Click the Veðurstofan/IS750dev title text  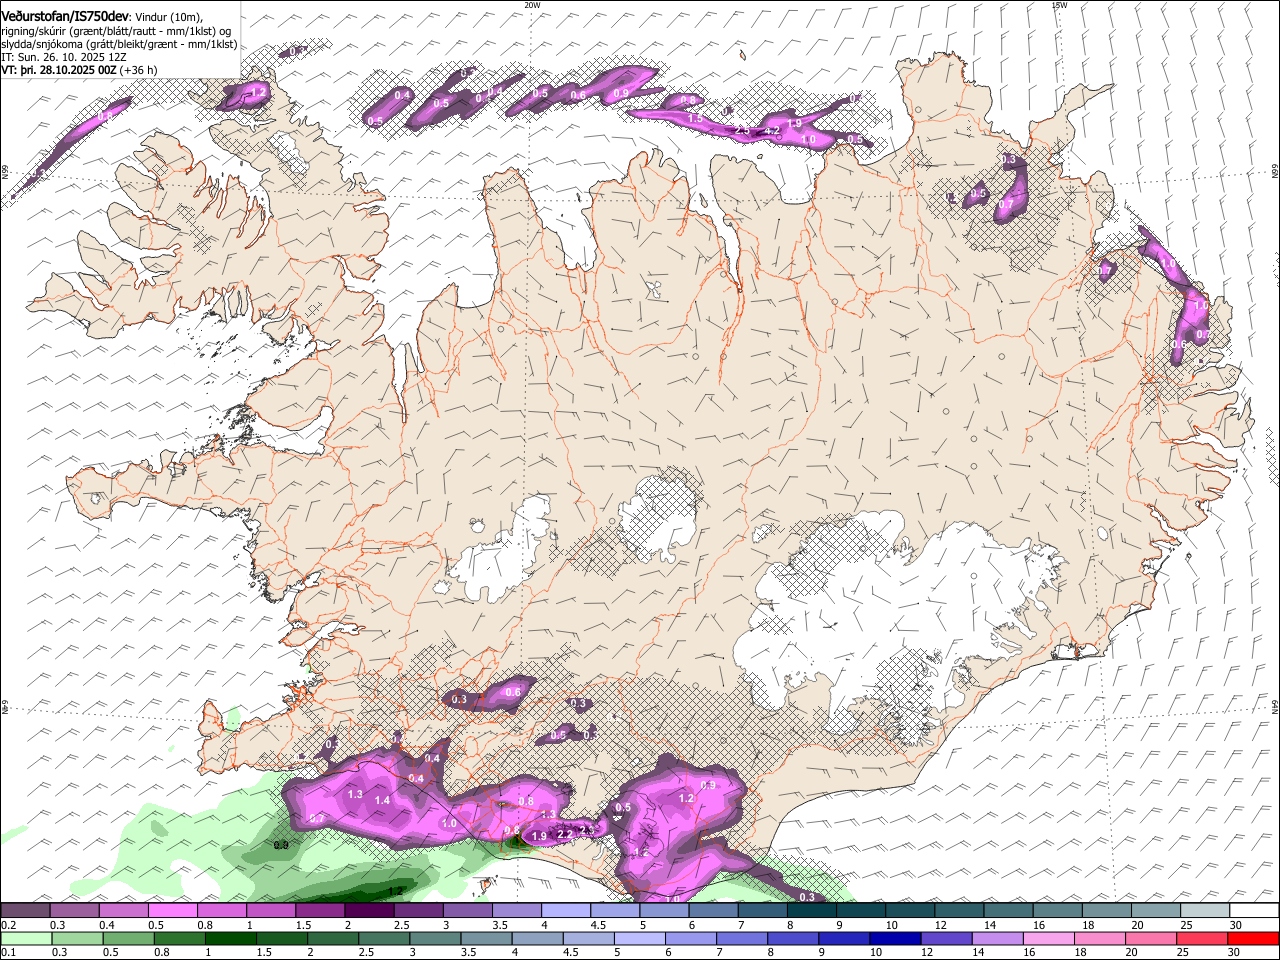coord(65,16)
